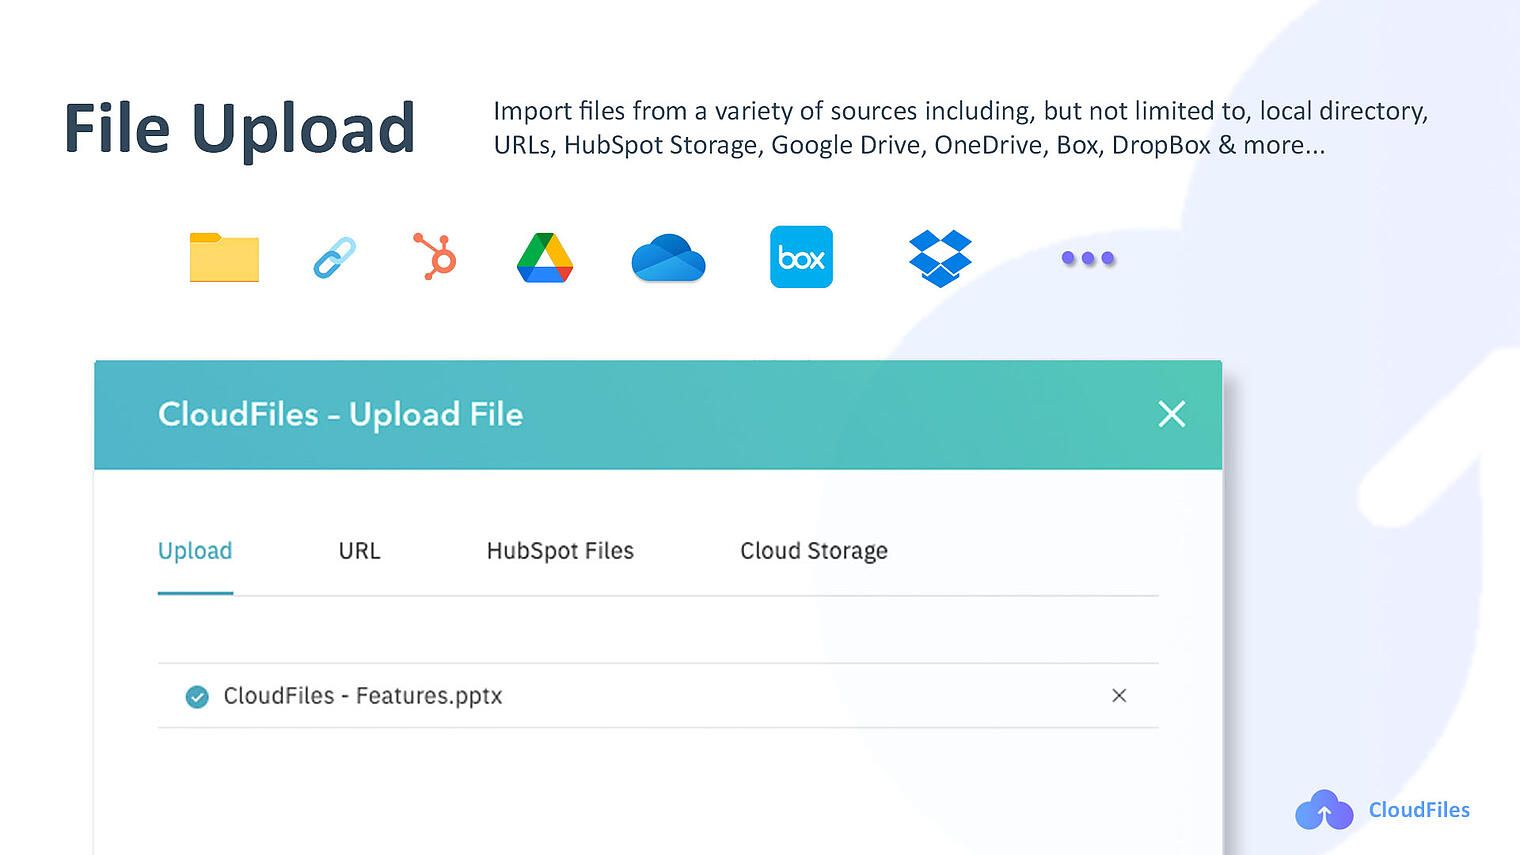Image resolution: width=1520 pixels, height=855 pixels.
Task: Click the URL link icon
Action: click(x=333, y=257)
